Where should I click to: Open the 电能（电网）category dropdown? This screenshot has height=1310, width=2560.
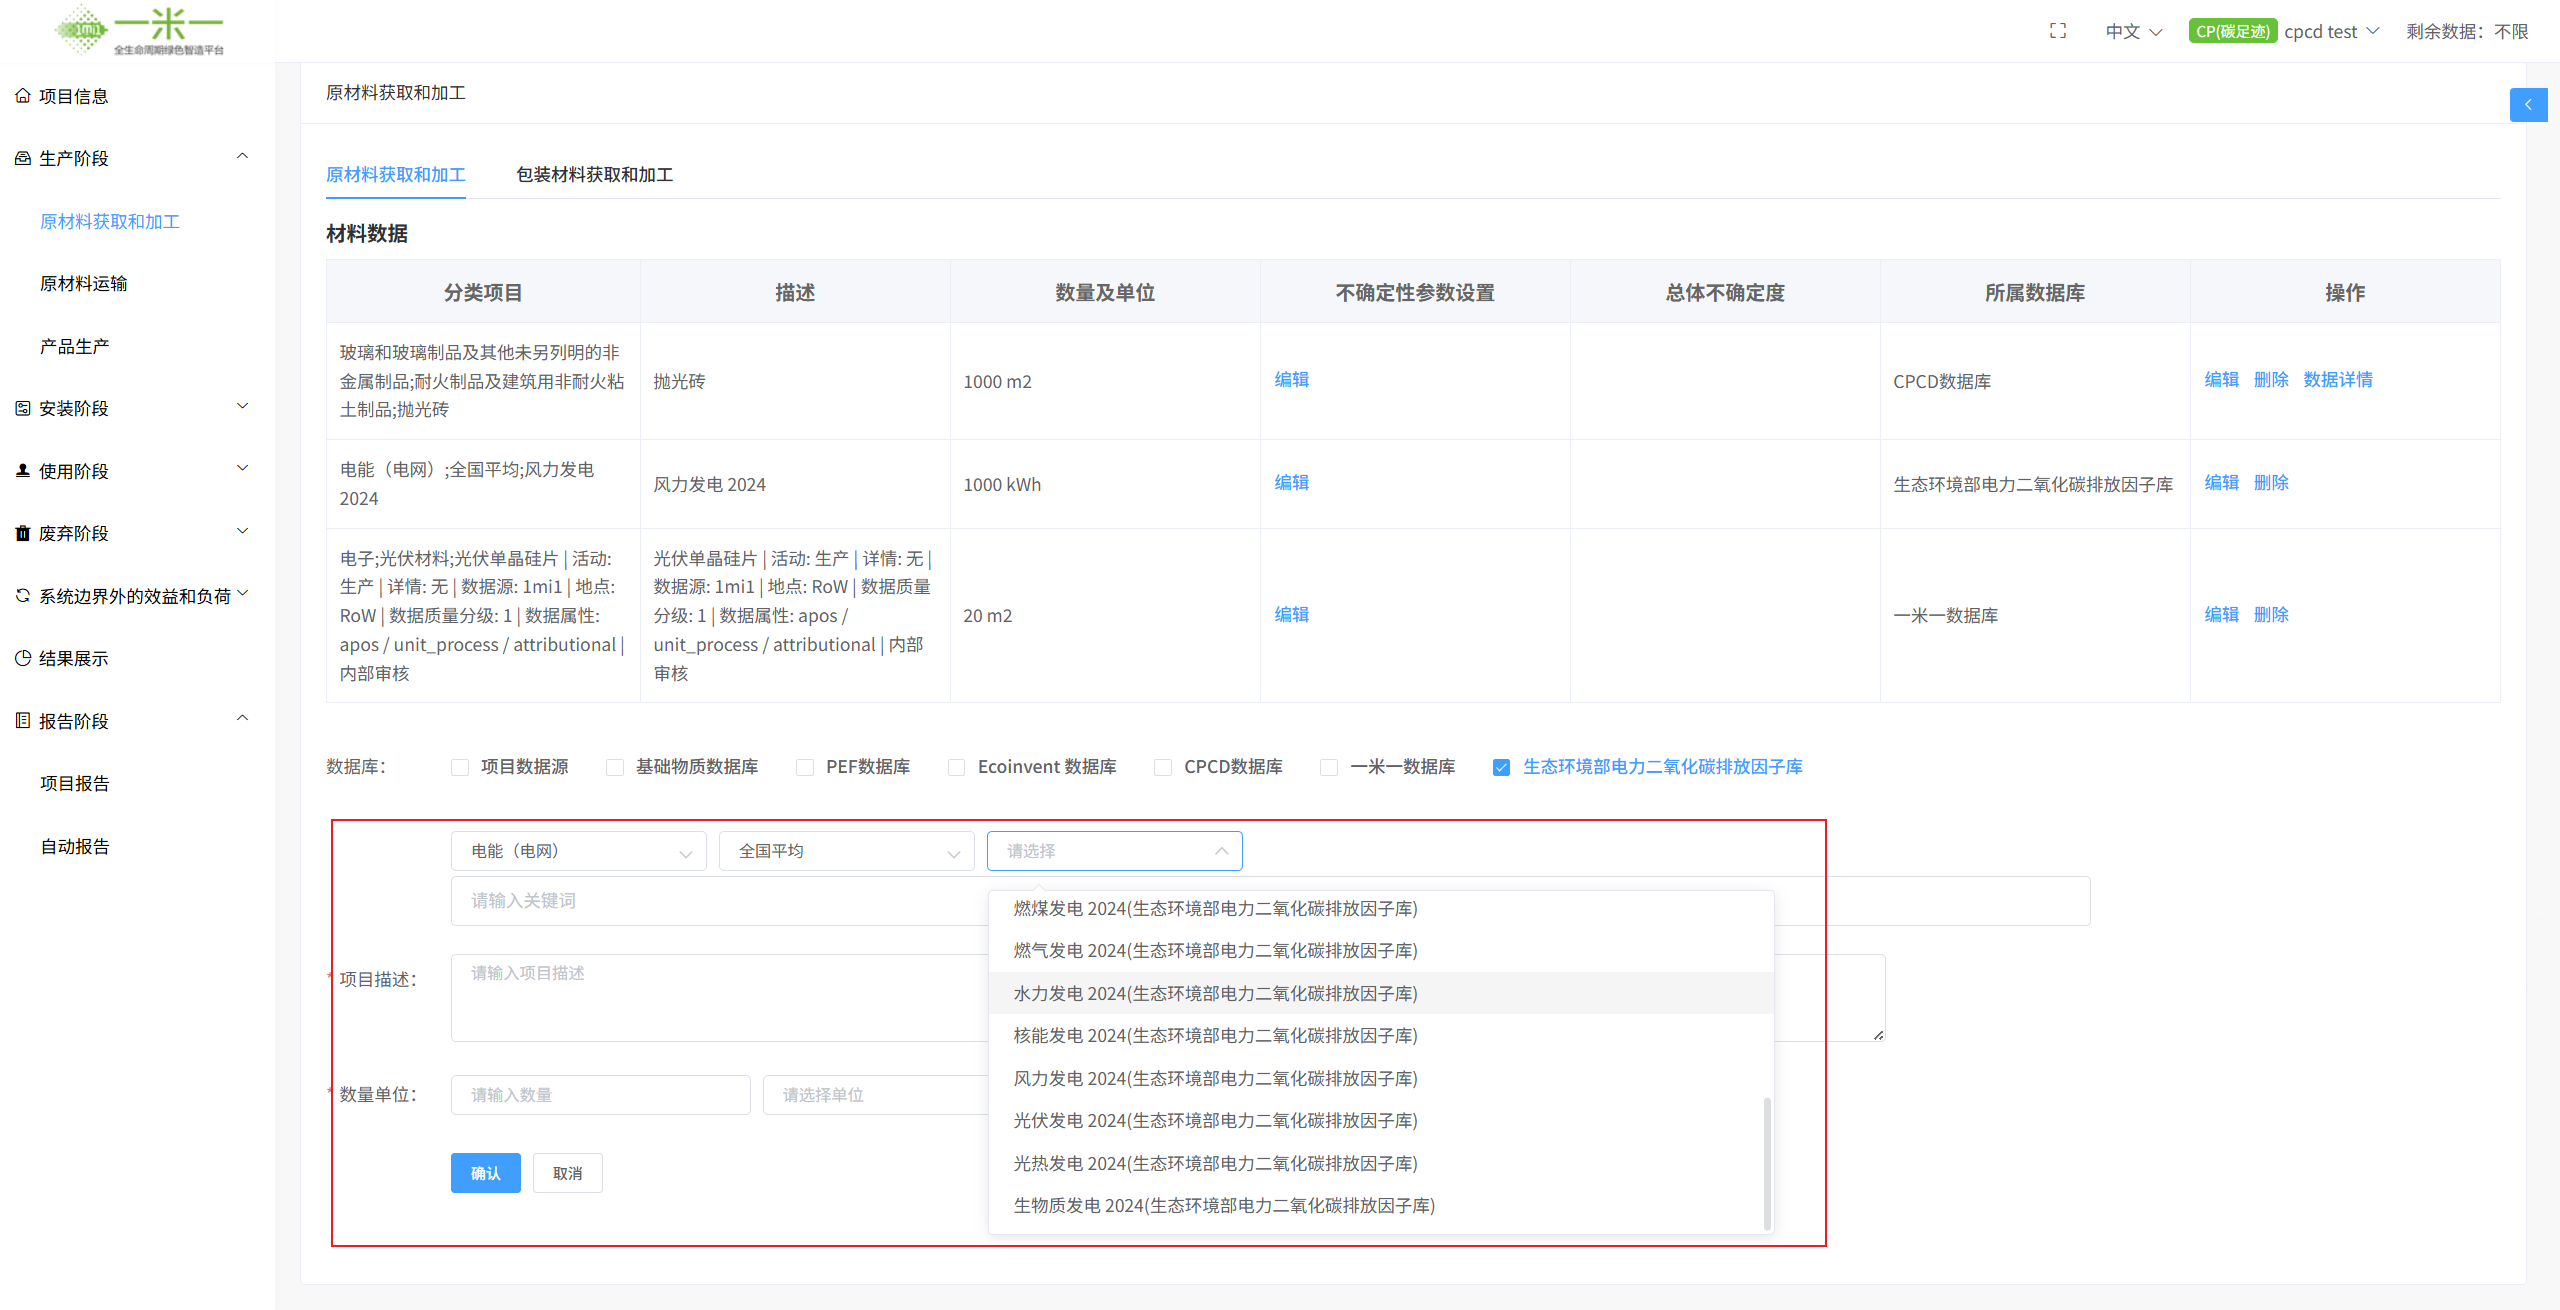tap(578, 851)
